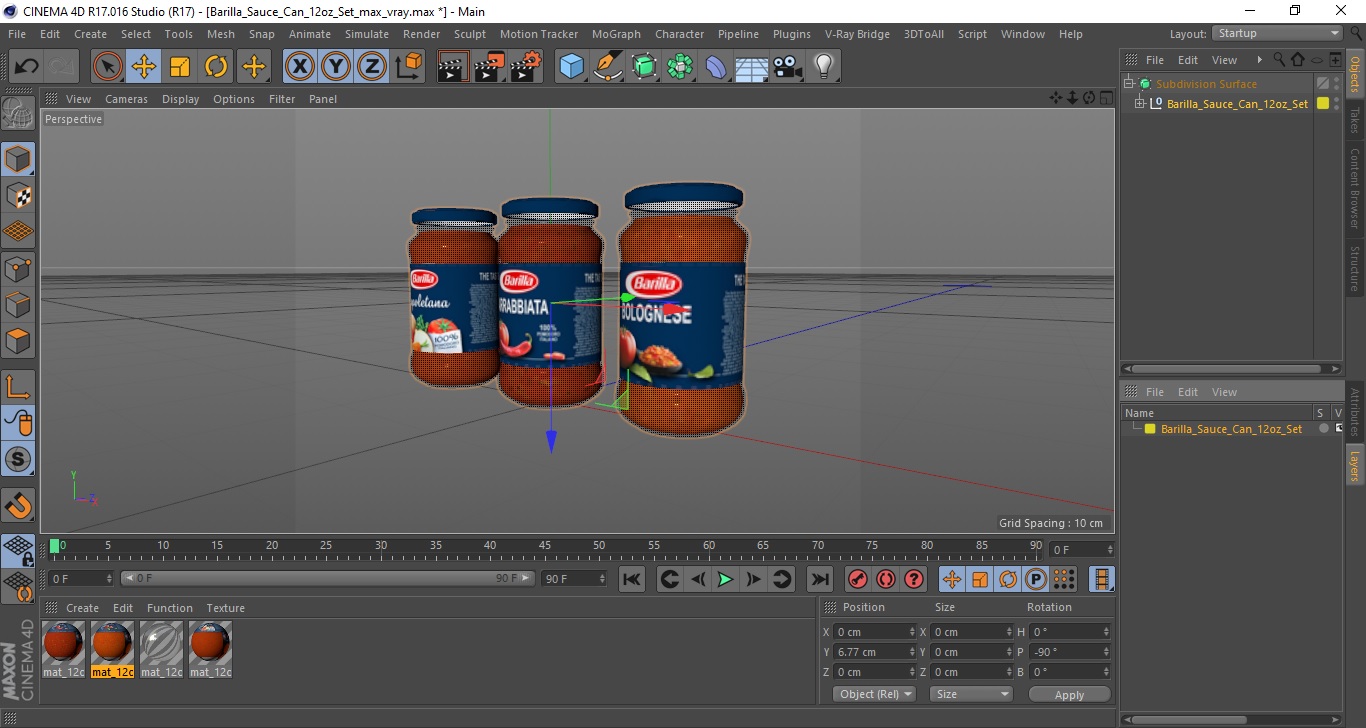Click the Rotation P -90° field

point(1070,652)
